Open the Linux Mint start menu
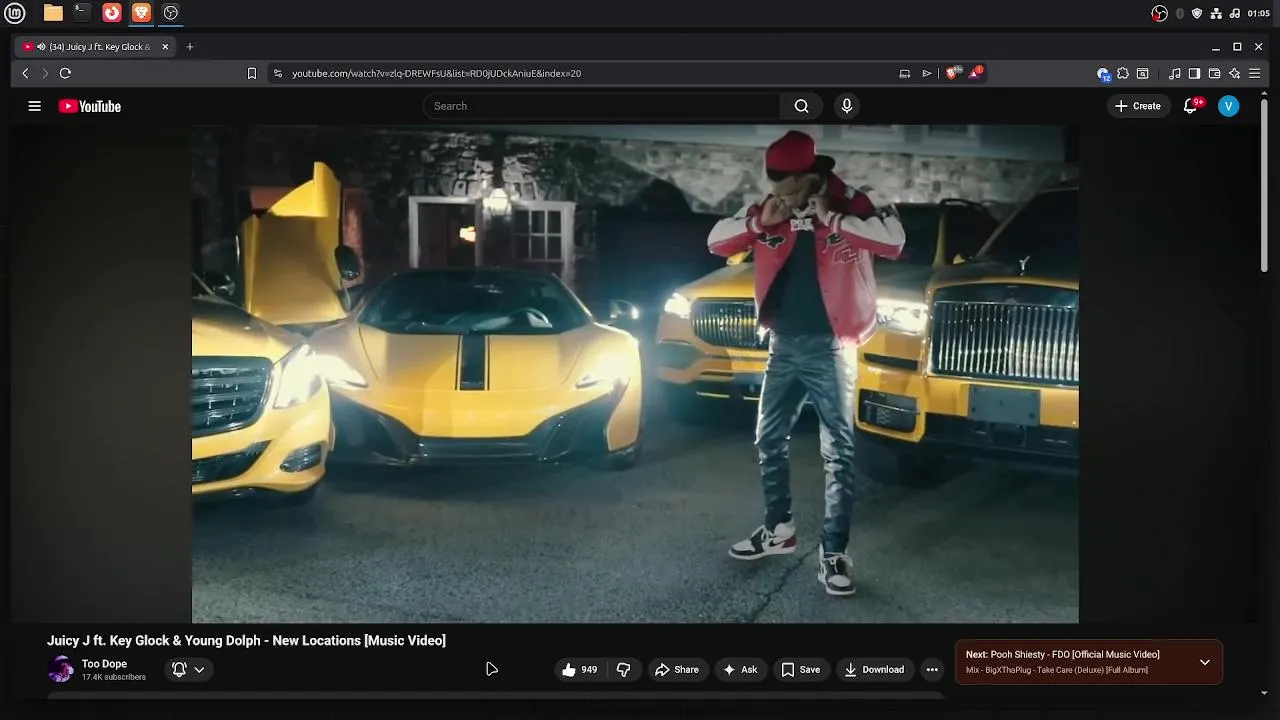Viewport: 1280px width, 720px height. click(x=15, y=13)
